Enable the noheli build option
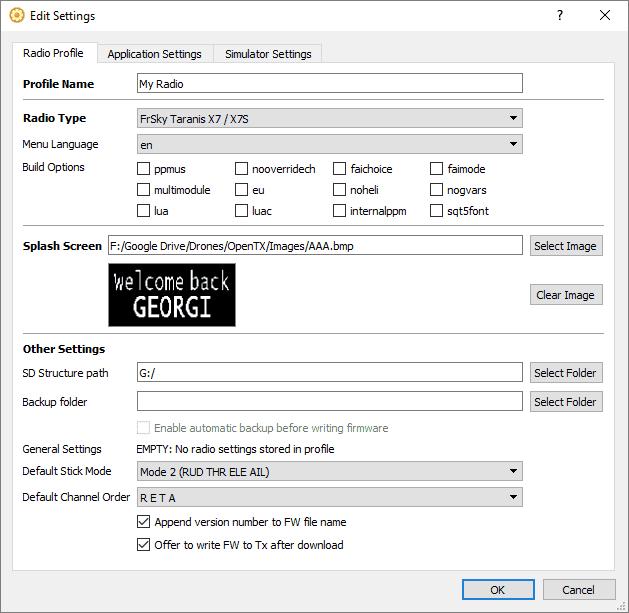Viewport: 629px width, 613px height. tap(339, 190)
